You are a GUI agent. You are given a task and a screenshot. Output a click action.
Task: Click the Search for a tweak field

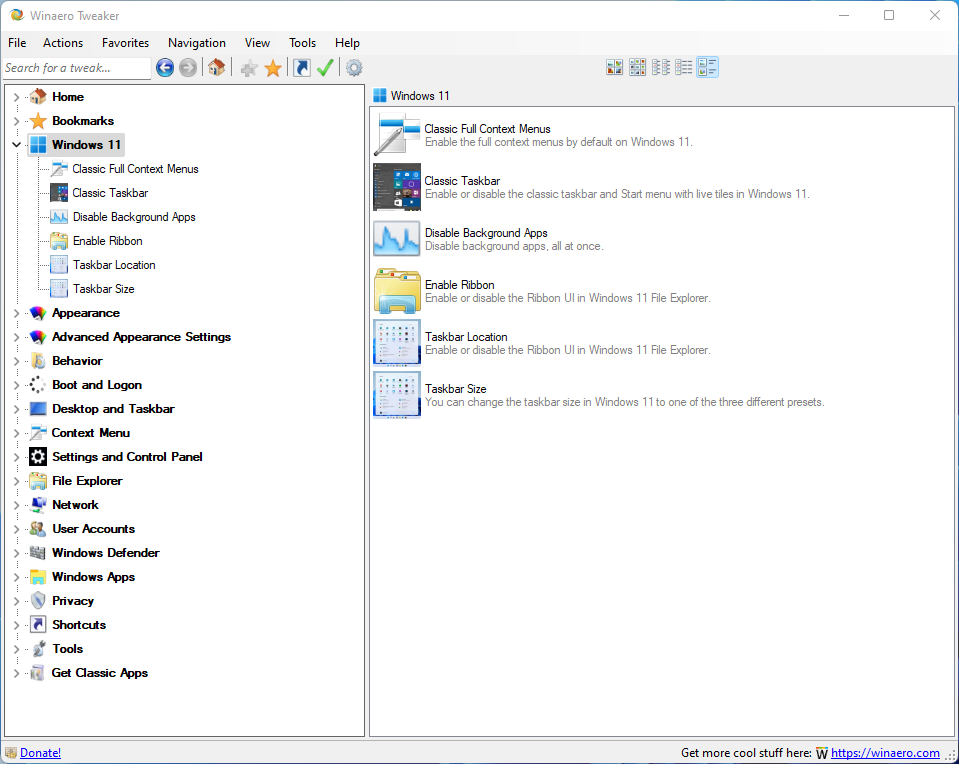pos(77,68)
